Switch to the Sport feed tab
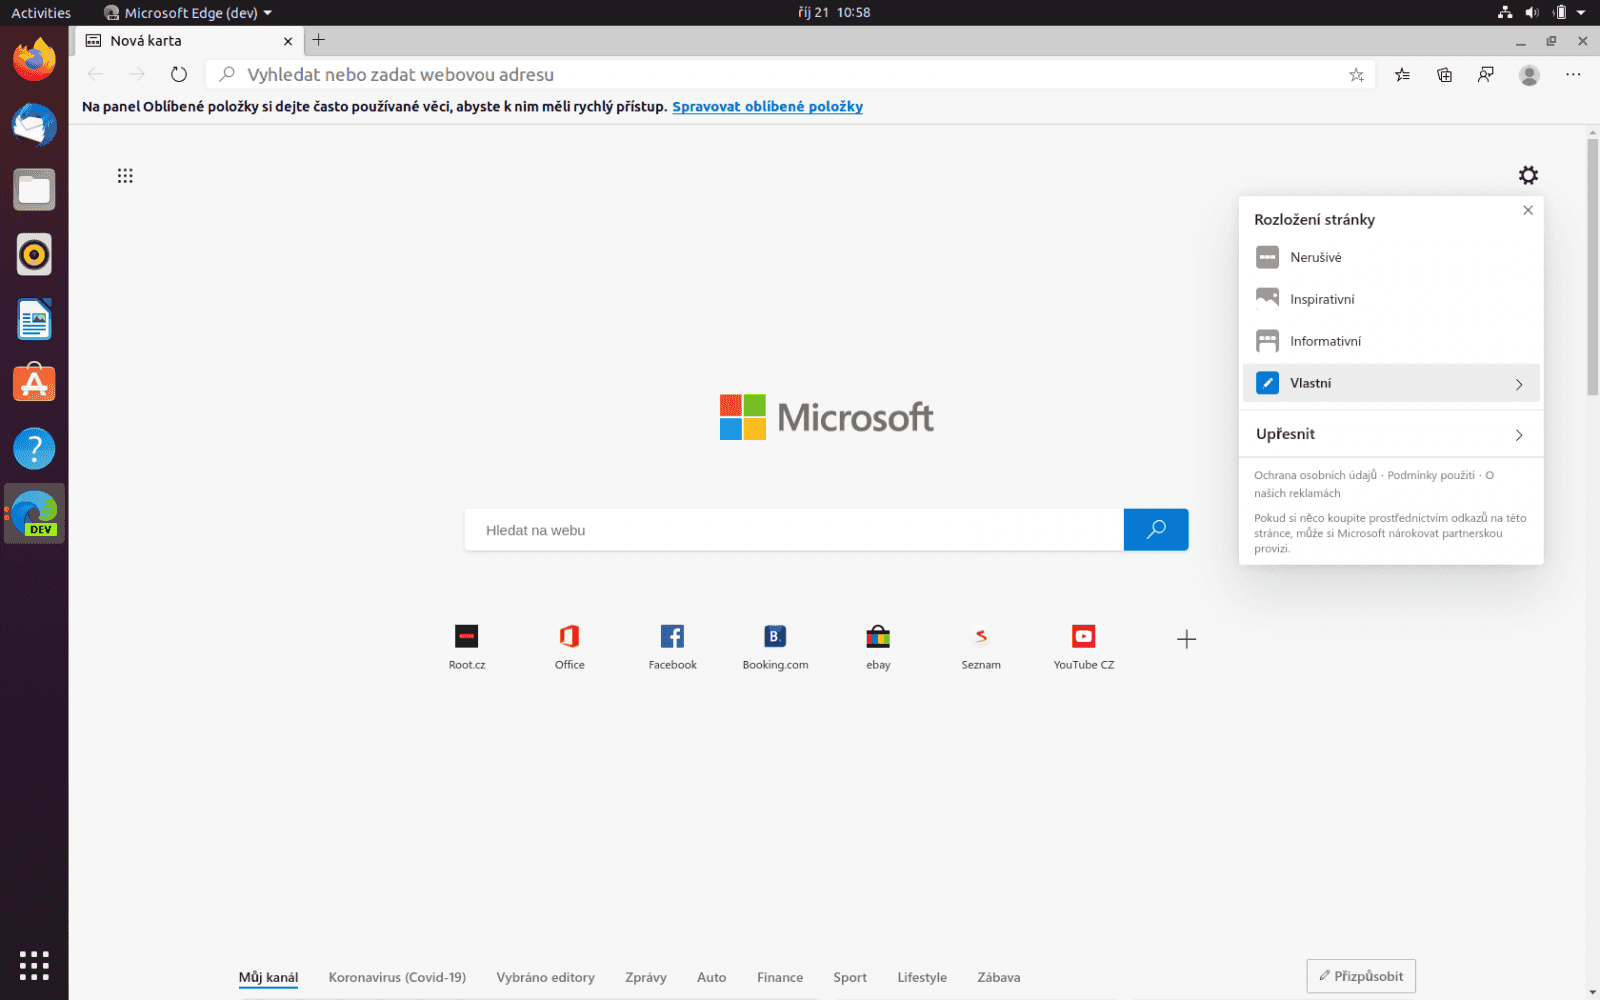 pos(849,977)
